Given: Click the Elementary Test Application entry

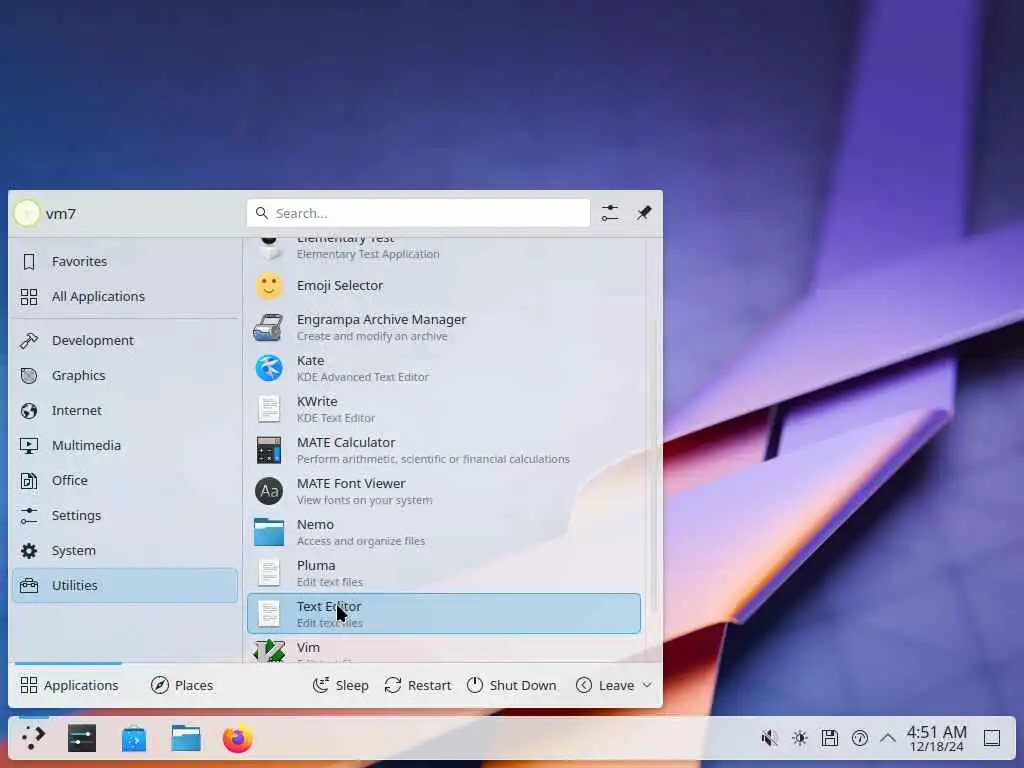Looking at the screenshot, I should [444, 248].
